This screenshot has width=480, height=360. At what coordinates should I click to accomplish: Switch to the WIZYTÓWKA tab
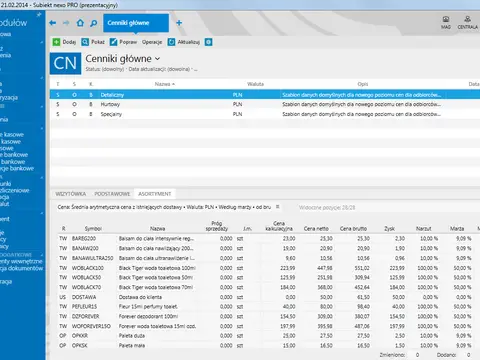point(71,194)
